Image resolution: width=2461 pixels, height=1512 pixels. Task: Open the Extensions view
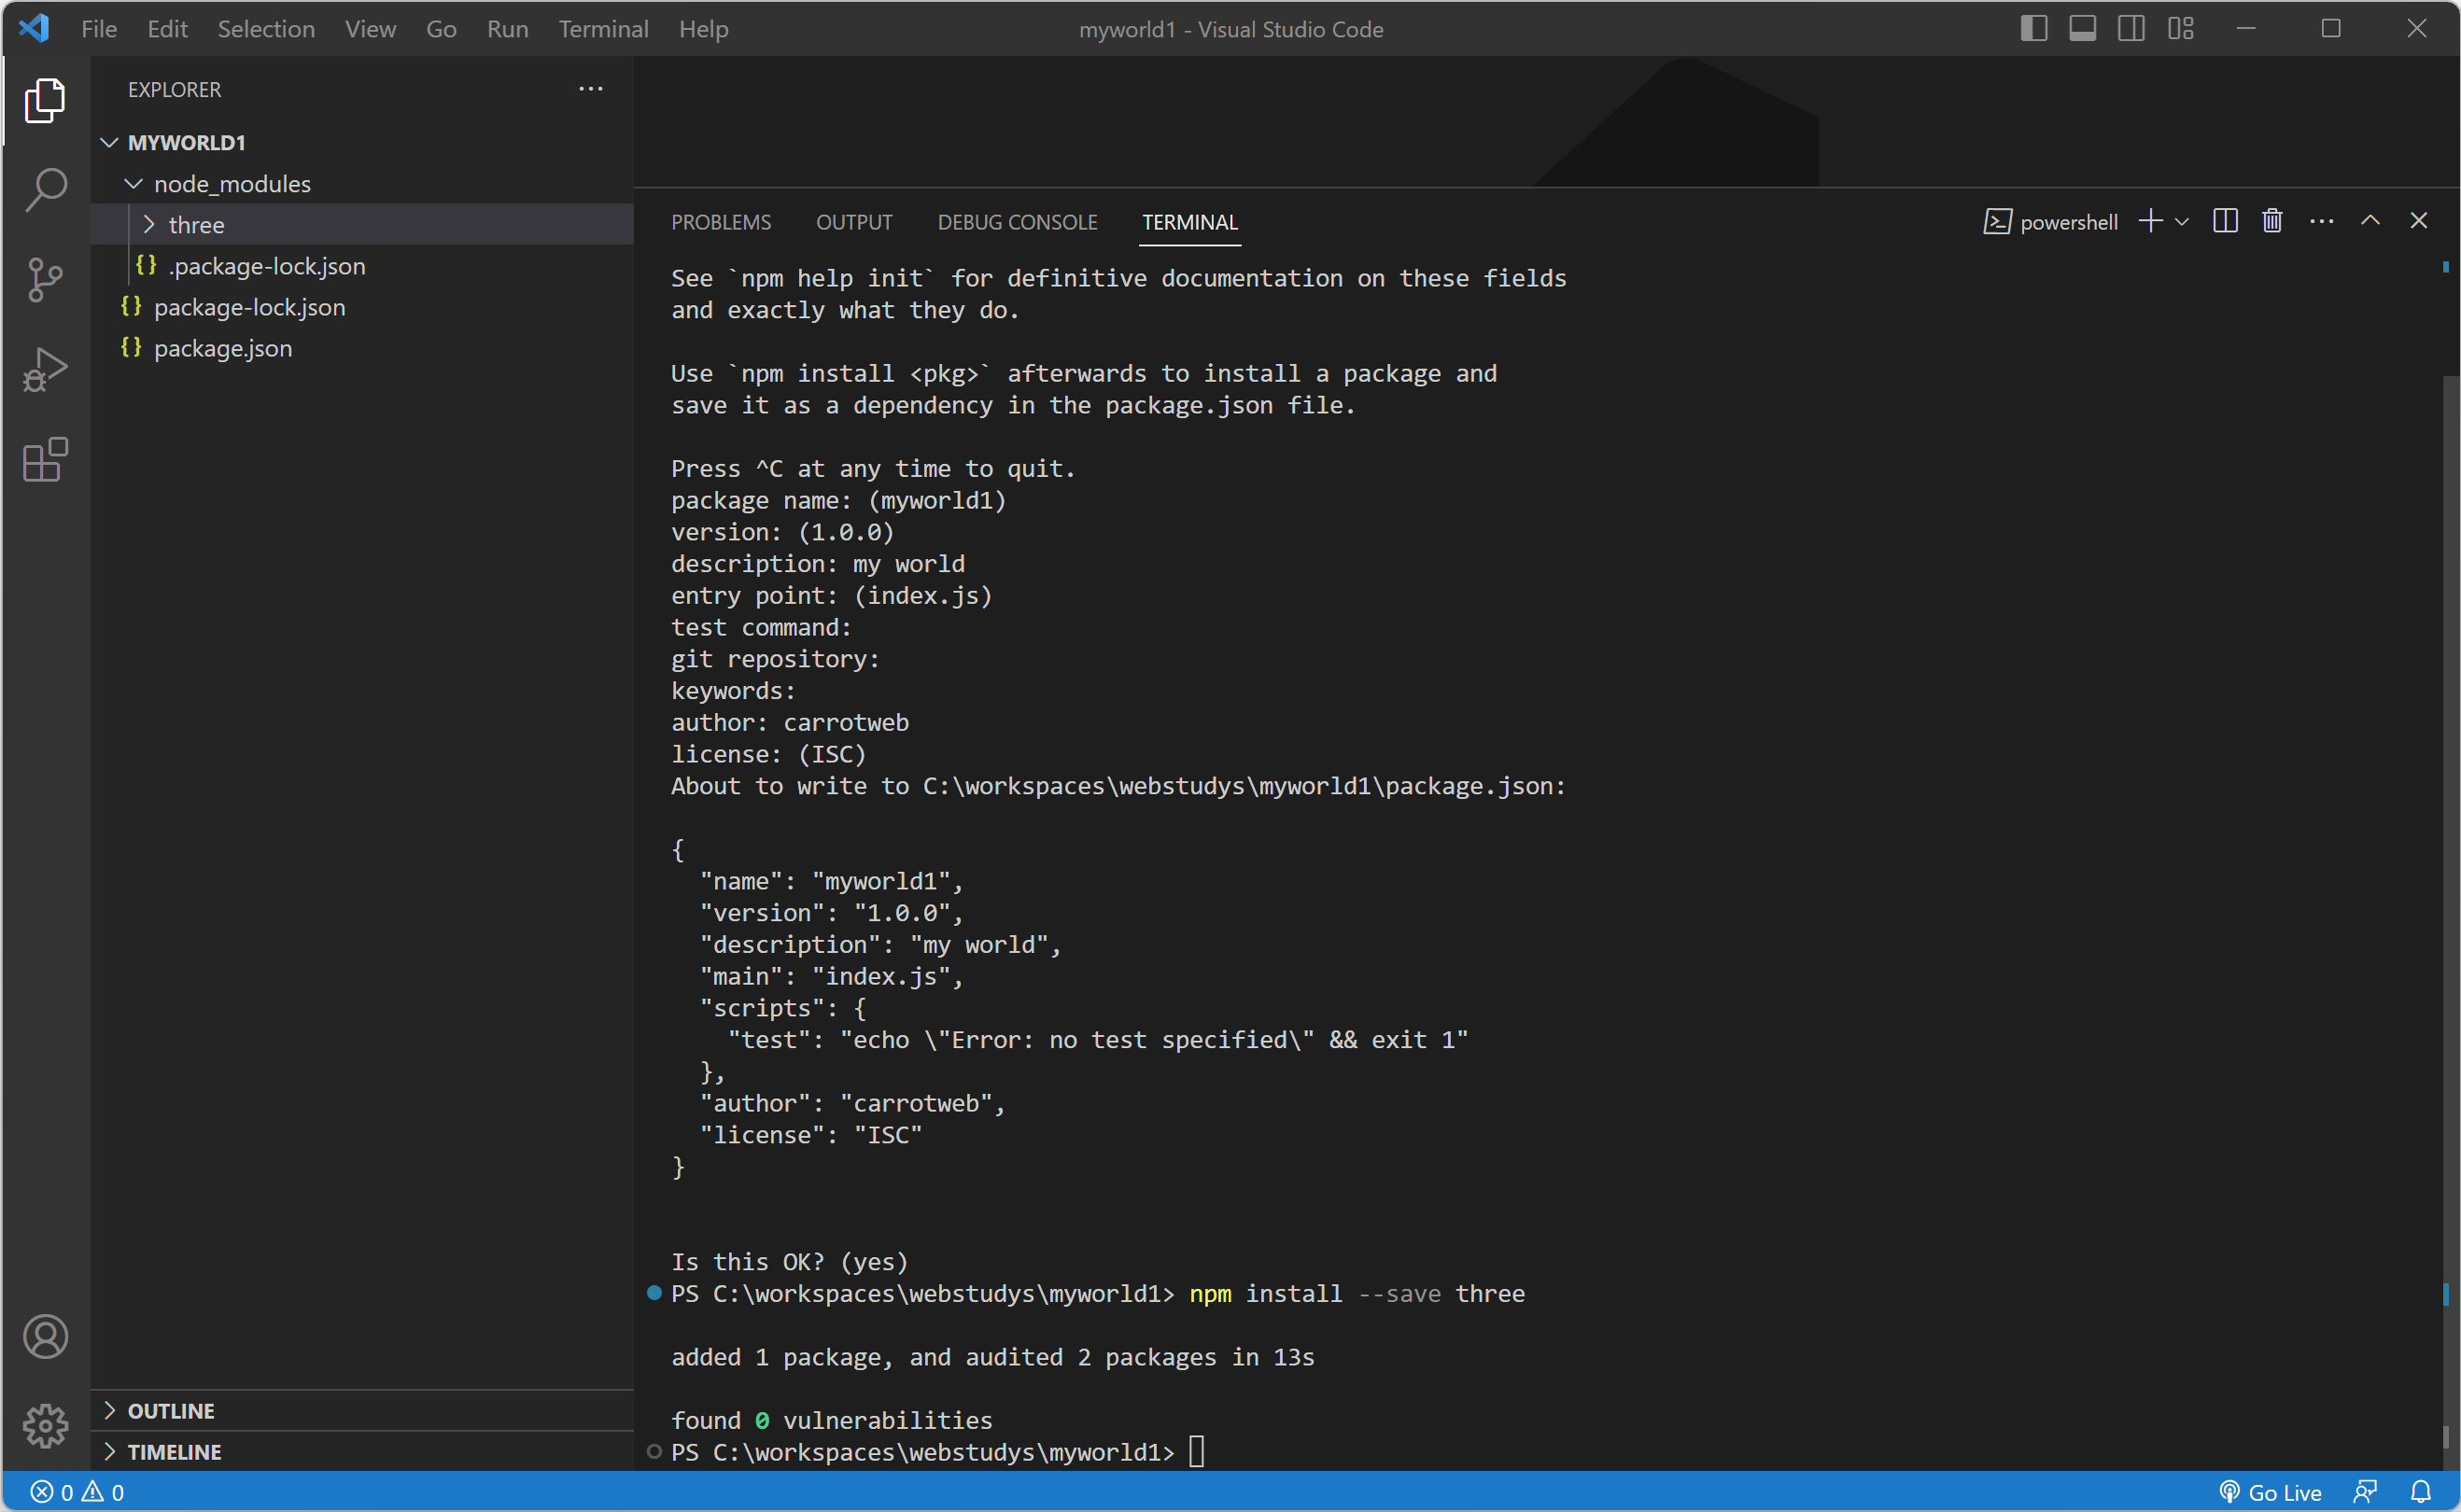tap(45, 460)
